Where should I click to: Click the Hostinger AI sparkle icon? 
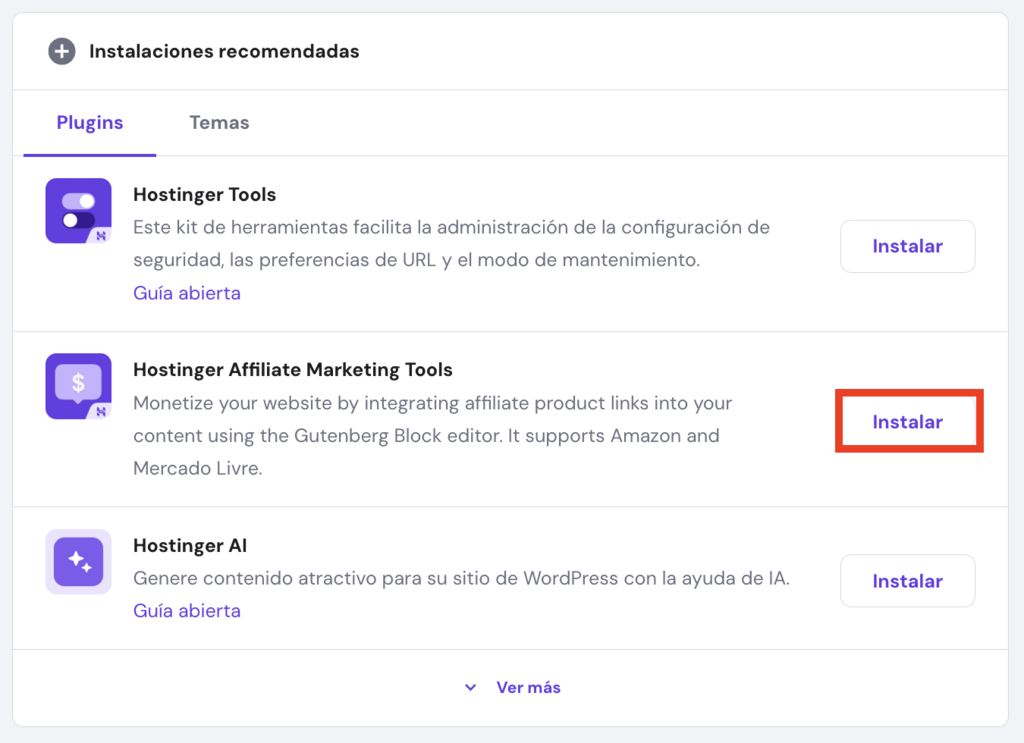pos(78,562)
